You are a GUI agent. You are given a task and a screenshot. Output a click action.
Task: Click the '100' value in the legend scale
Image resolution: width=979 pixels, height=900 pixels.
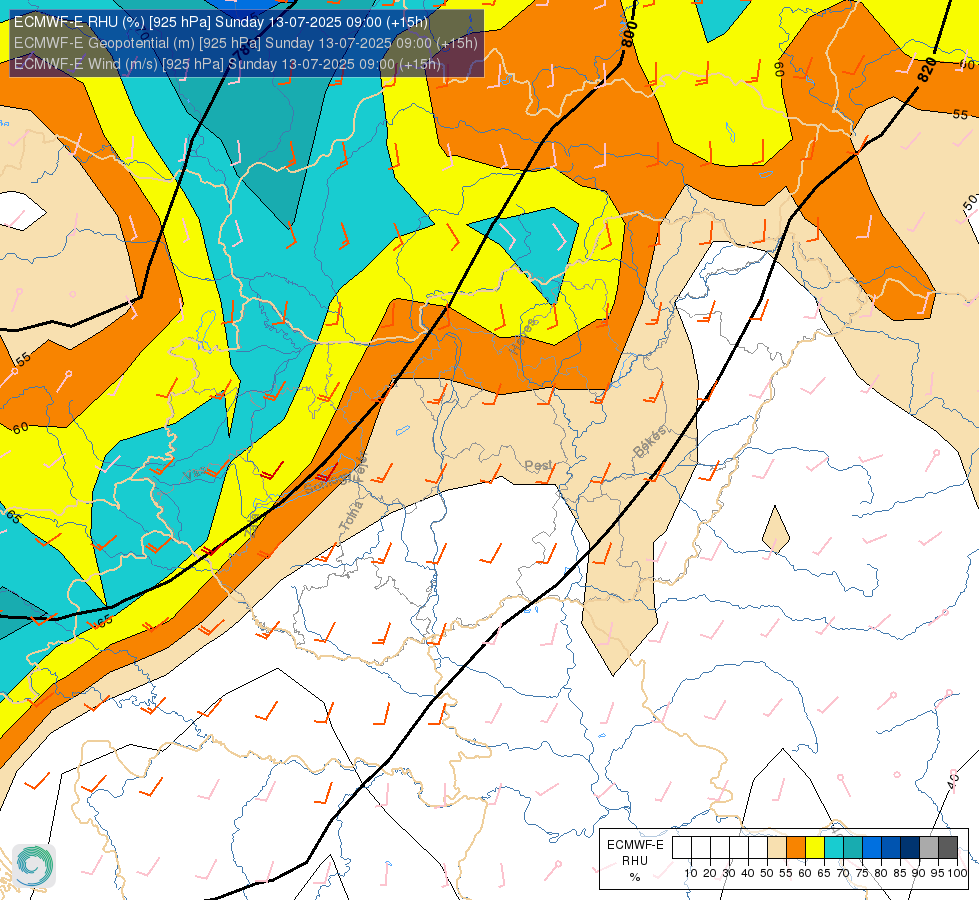click(957, 873)
